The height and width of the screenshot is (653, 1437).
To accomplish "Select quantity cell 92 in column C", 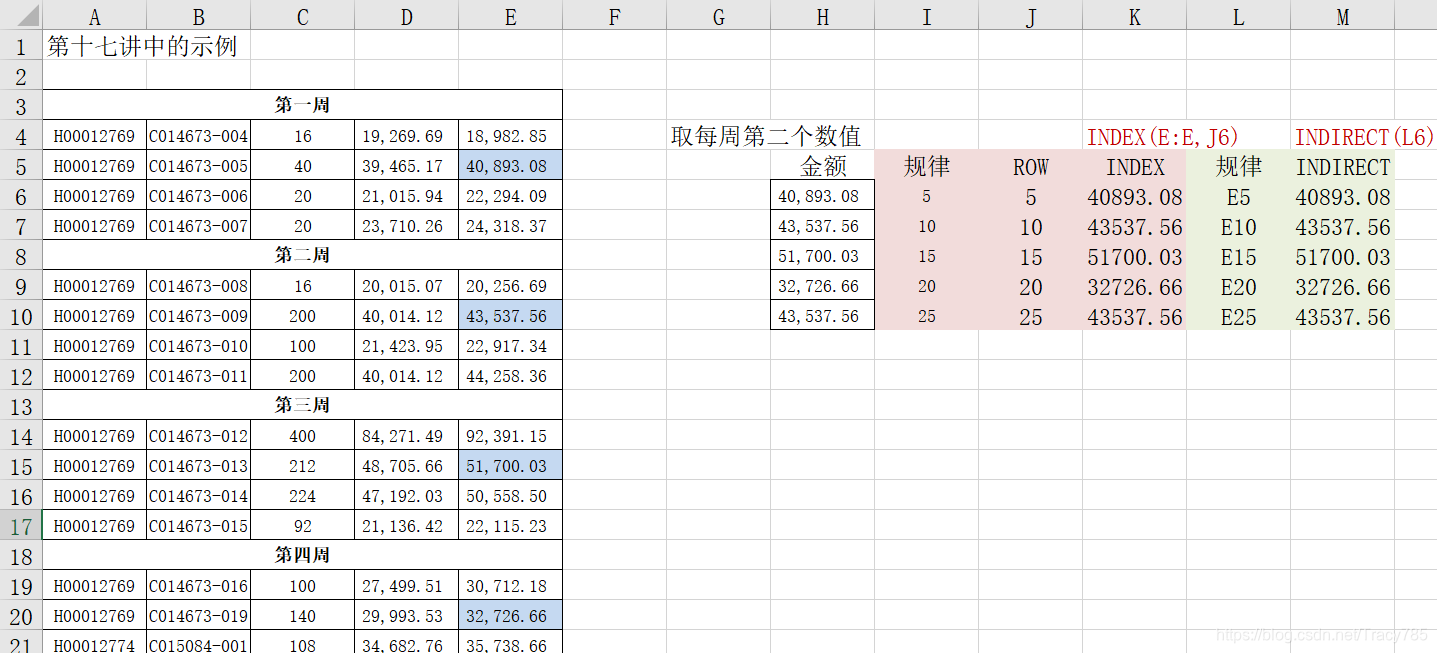I will point(302,526).
